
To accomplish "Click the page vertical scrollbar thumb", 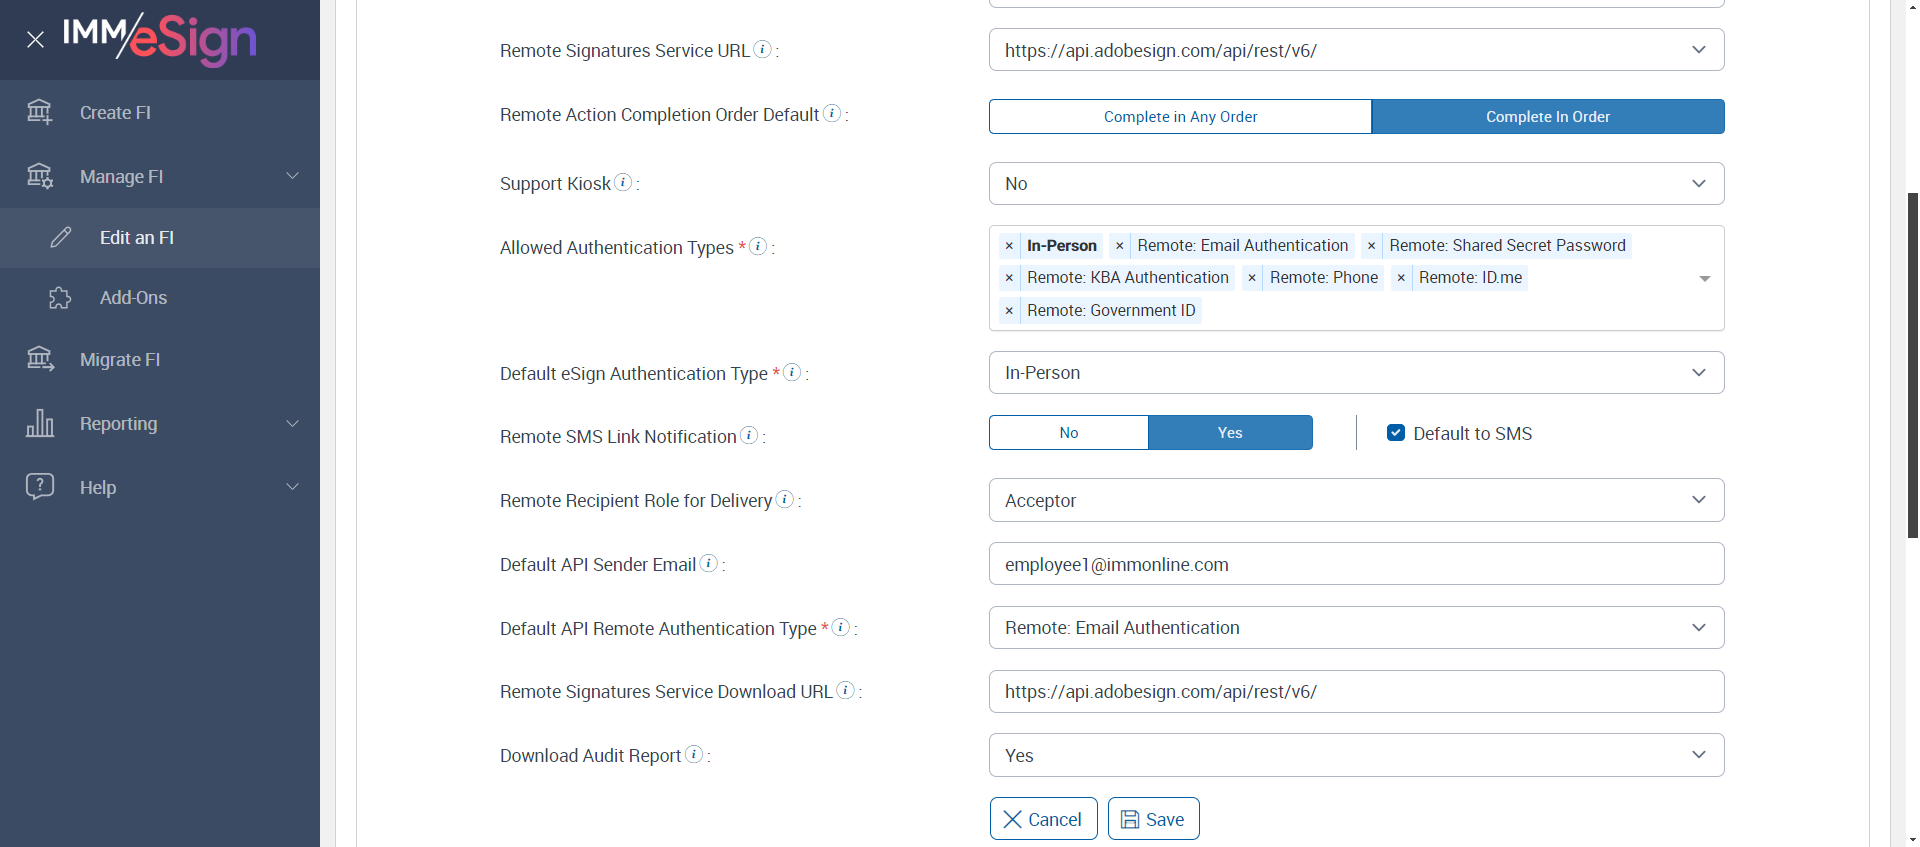I will point(1912,365).
